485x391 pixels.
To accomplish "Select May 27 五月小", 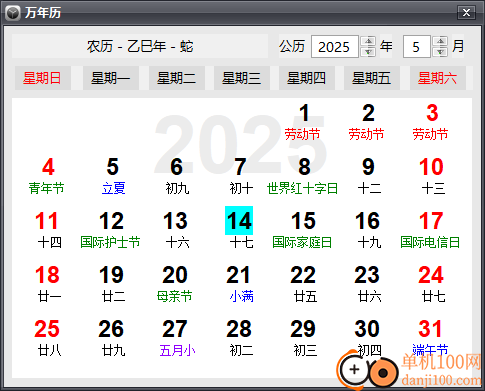I will click(177, 338).
